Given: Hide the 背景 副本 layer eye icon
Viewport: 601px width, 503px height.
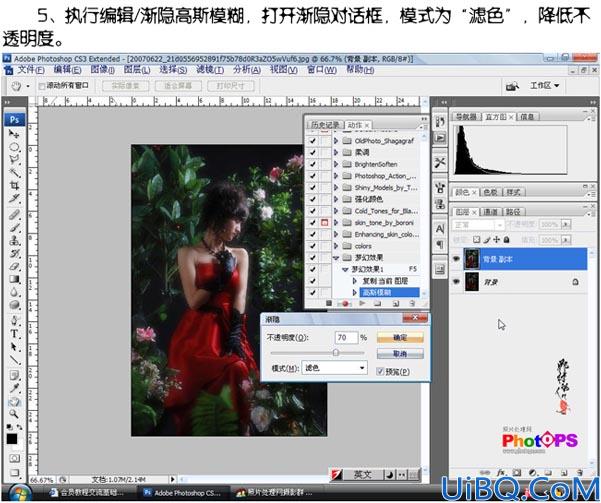Looking at the screenshot, I should click(456, 259).
